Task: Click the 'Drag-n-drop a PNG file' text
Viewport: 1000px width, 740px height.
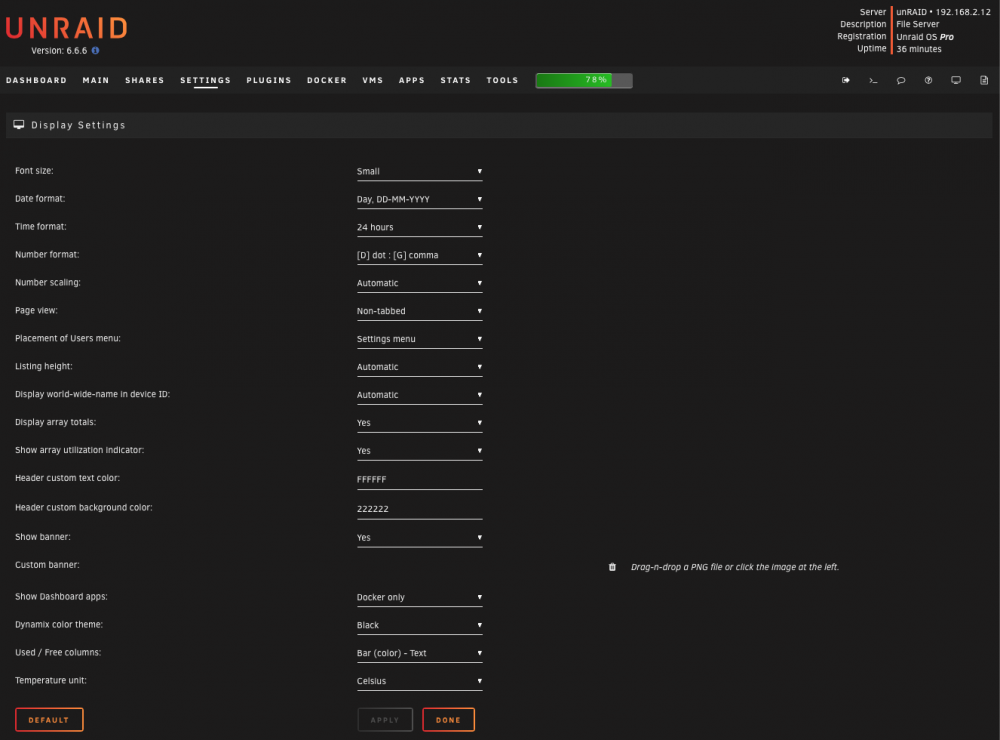Action: [735, 567]
